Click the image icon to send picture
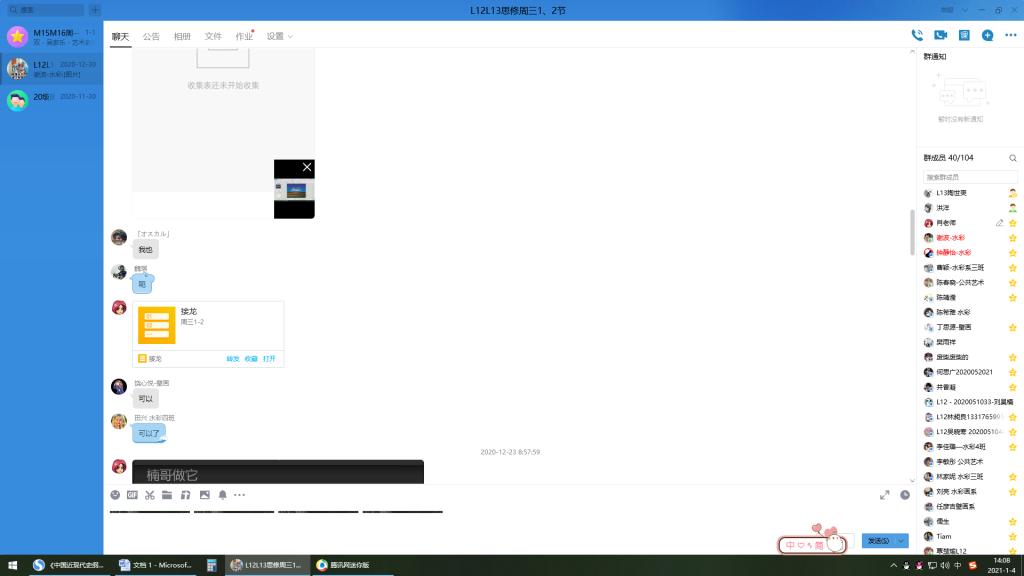The width and height of the screenshot is (1024, 576). pyautogui.click(x=205, y=495)
